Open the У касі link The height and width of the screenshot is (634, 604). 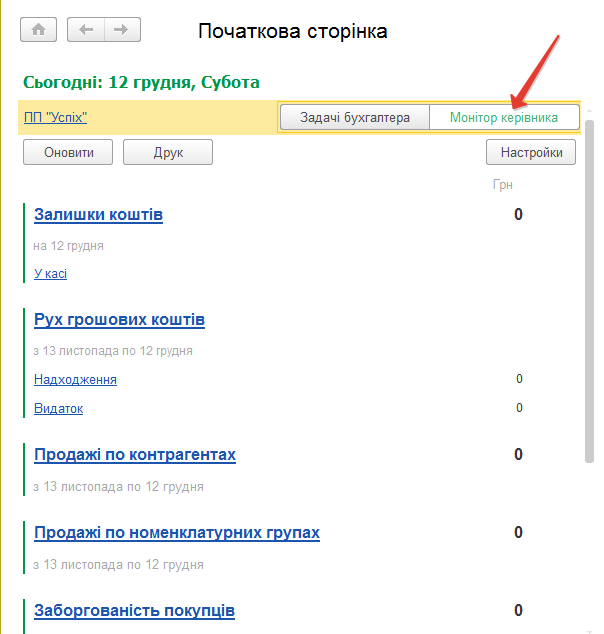click(51, 274)
